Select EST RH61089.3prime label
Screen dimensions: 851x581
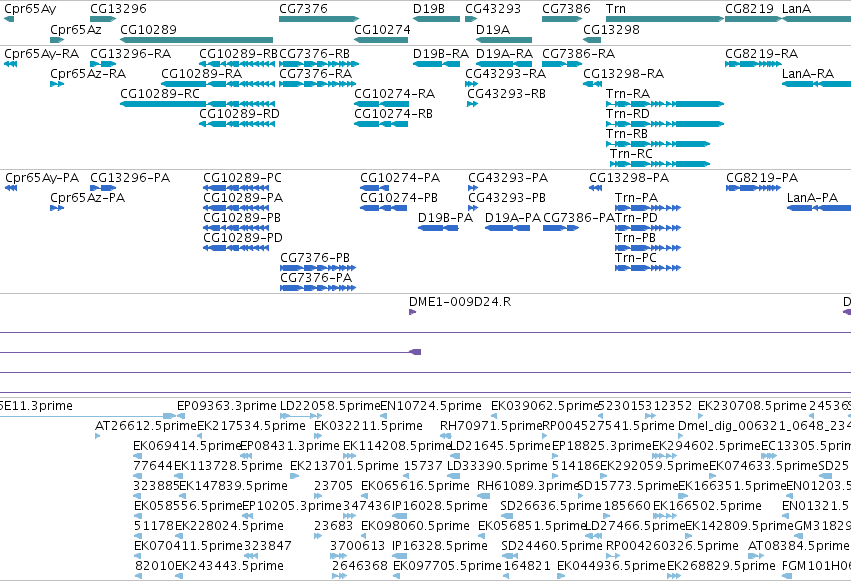[x=528, y=486]
